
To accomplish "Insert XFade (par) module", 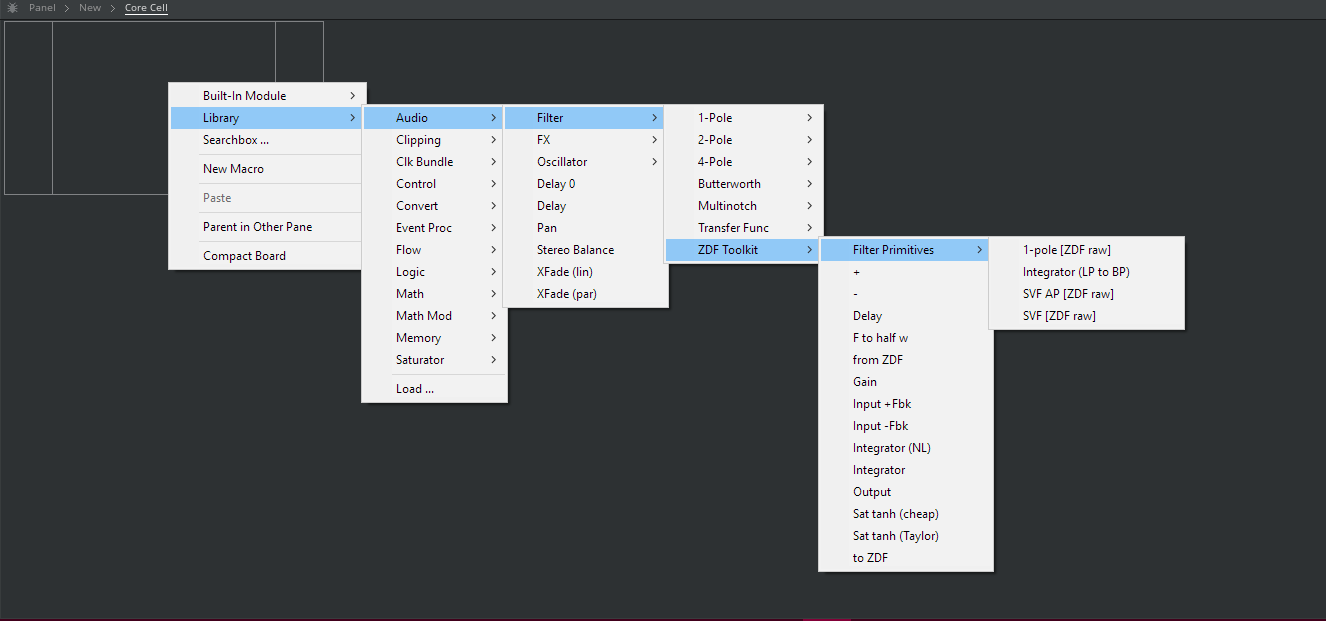I will tap(585, 294).
